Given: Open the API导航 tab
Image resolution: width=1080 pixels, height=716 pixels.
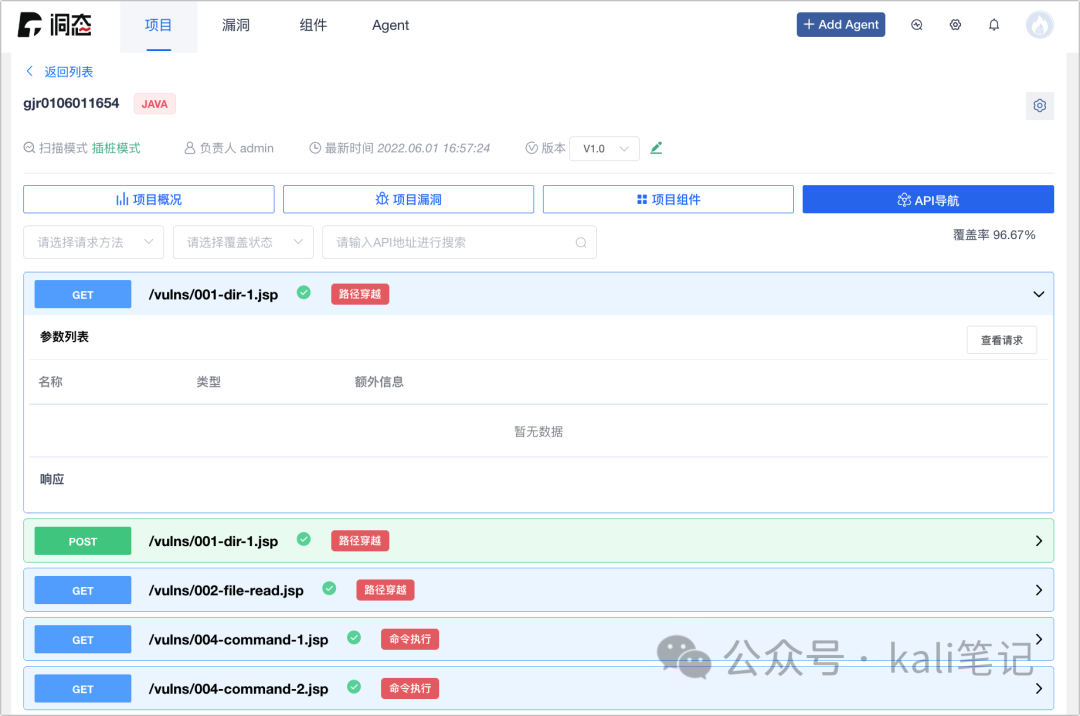Looking at the screenshot, I should tap(928, 200).
